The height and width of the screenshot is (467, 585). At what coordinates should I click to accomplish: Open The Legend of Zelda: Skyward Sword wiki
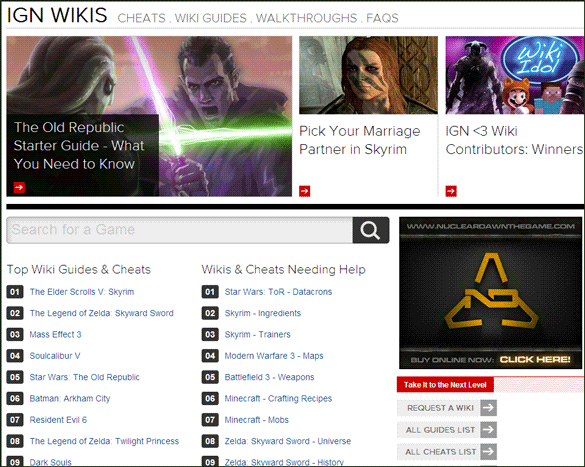tap(101, 313)
